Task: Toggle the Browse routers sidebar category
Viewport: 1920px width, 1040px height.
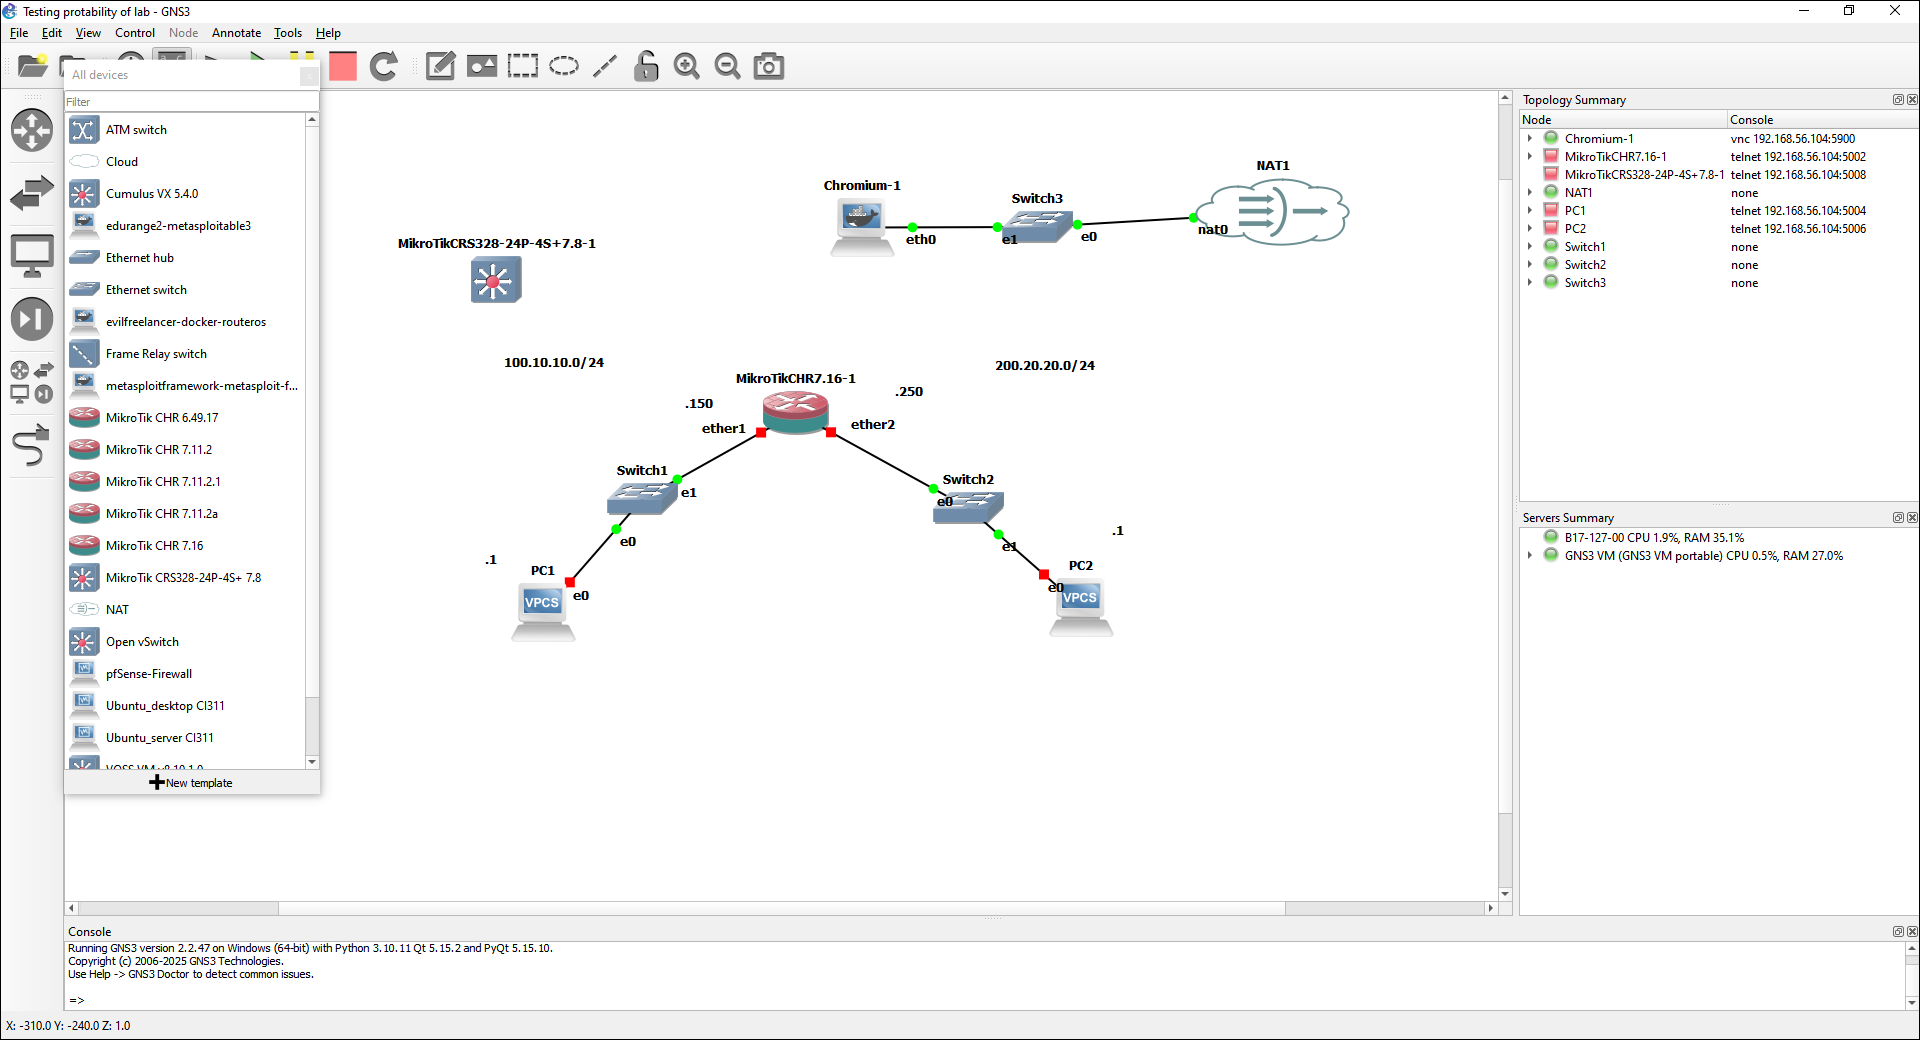Action: point(32,131)
